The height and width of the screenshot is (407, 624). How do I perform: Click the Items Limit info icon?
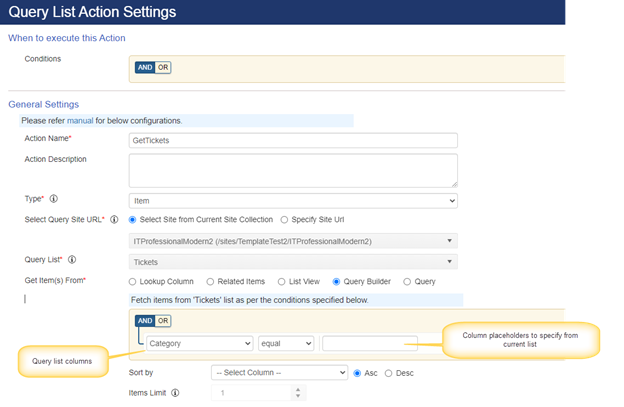[175, 393]
